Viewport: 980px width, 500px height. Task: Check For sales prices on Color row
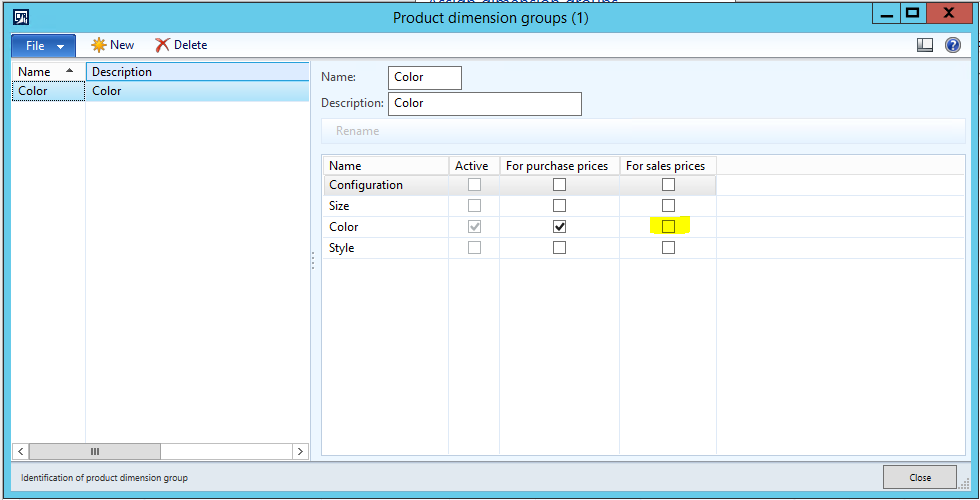tap(668, 227)
